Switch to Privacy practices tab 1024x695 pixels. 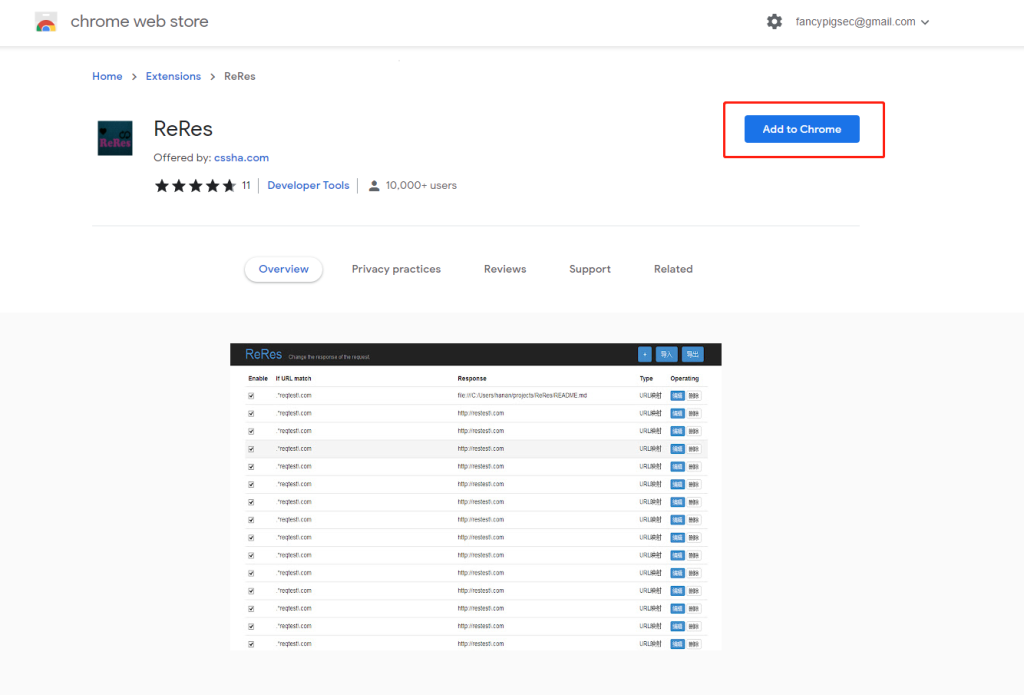click(x=396, y=269)
